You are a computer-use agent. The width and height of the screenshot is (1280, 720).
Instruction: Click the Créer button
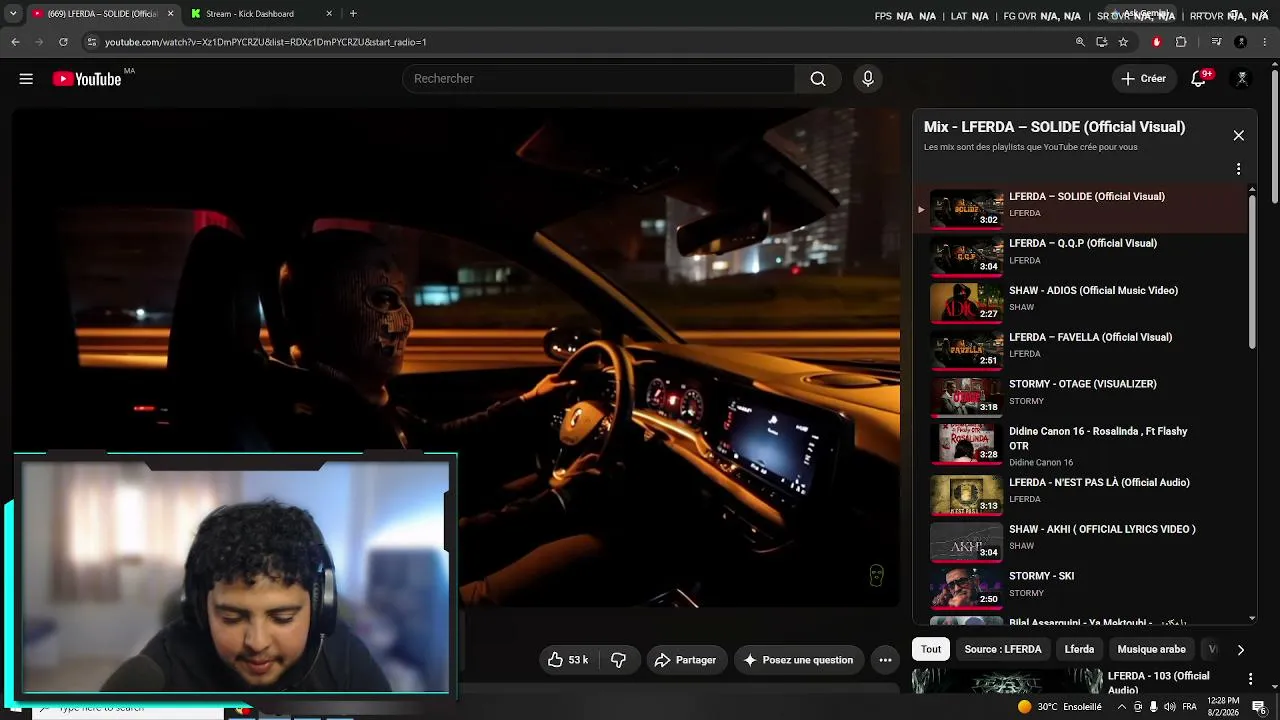click(1143, 79)
